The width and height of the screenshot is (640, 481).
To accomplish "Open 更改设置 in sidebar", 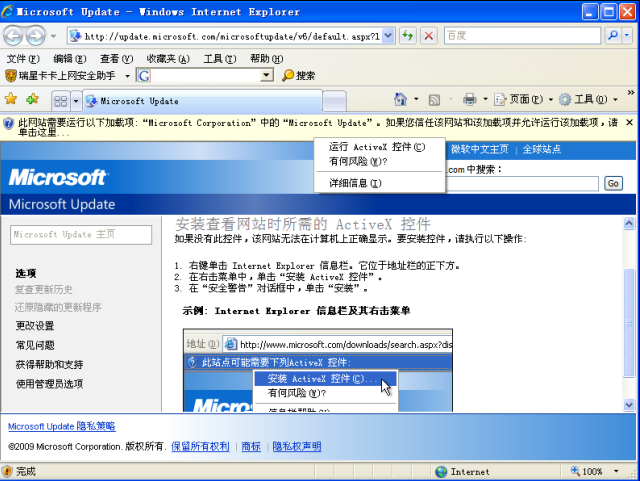I will coord(35,325).
